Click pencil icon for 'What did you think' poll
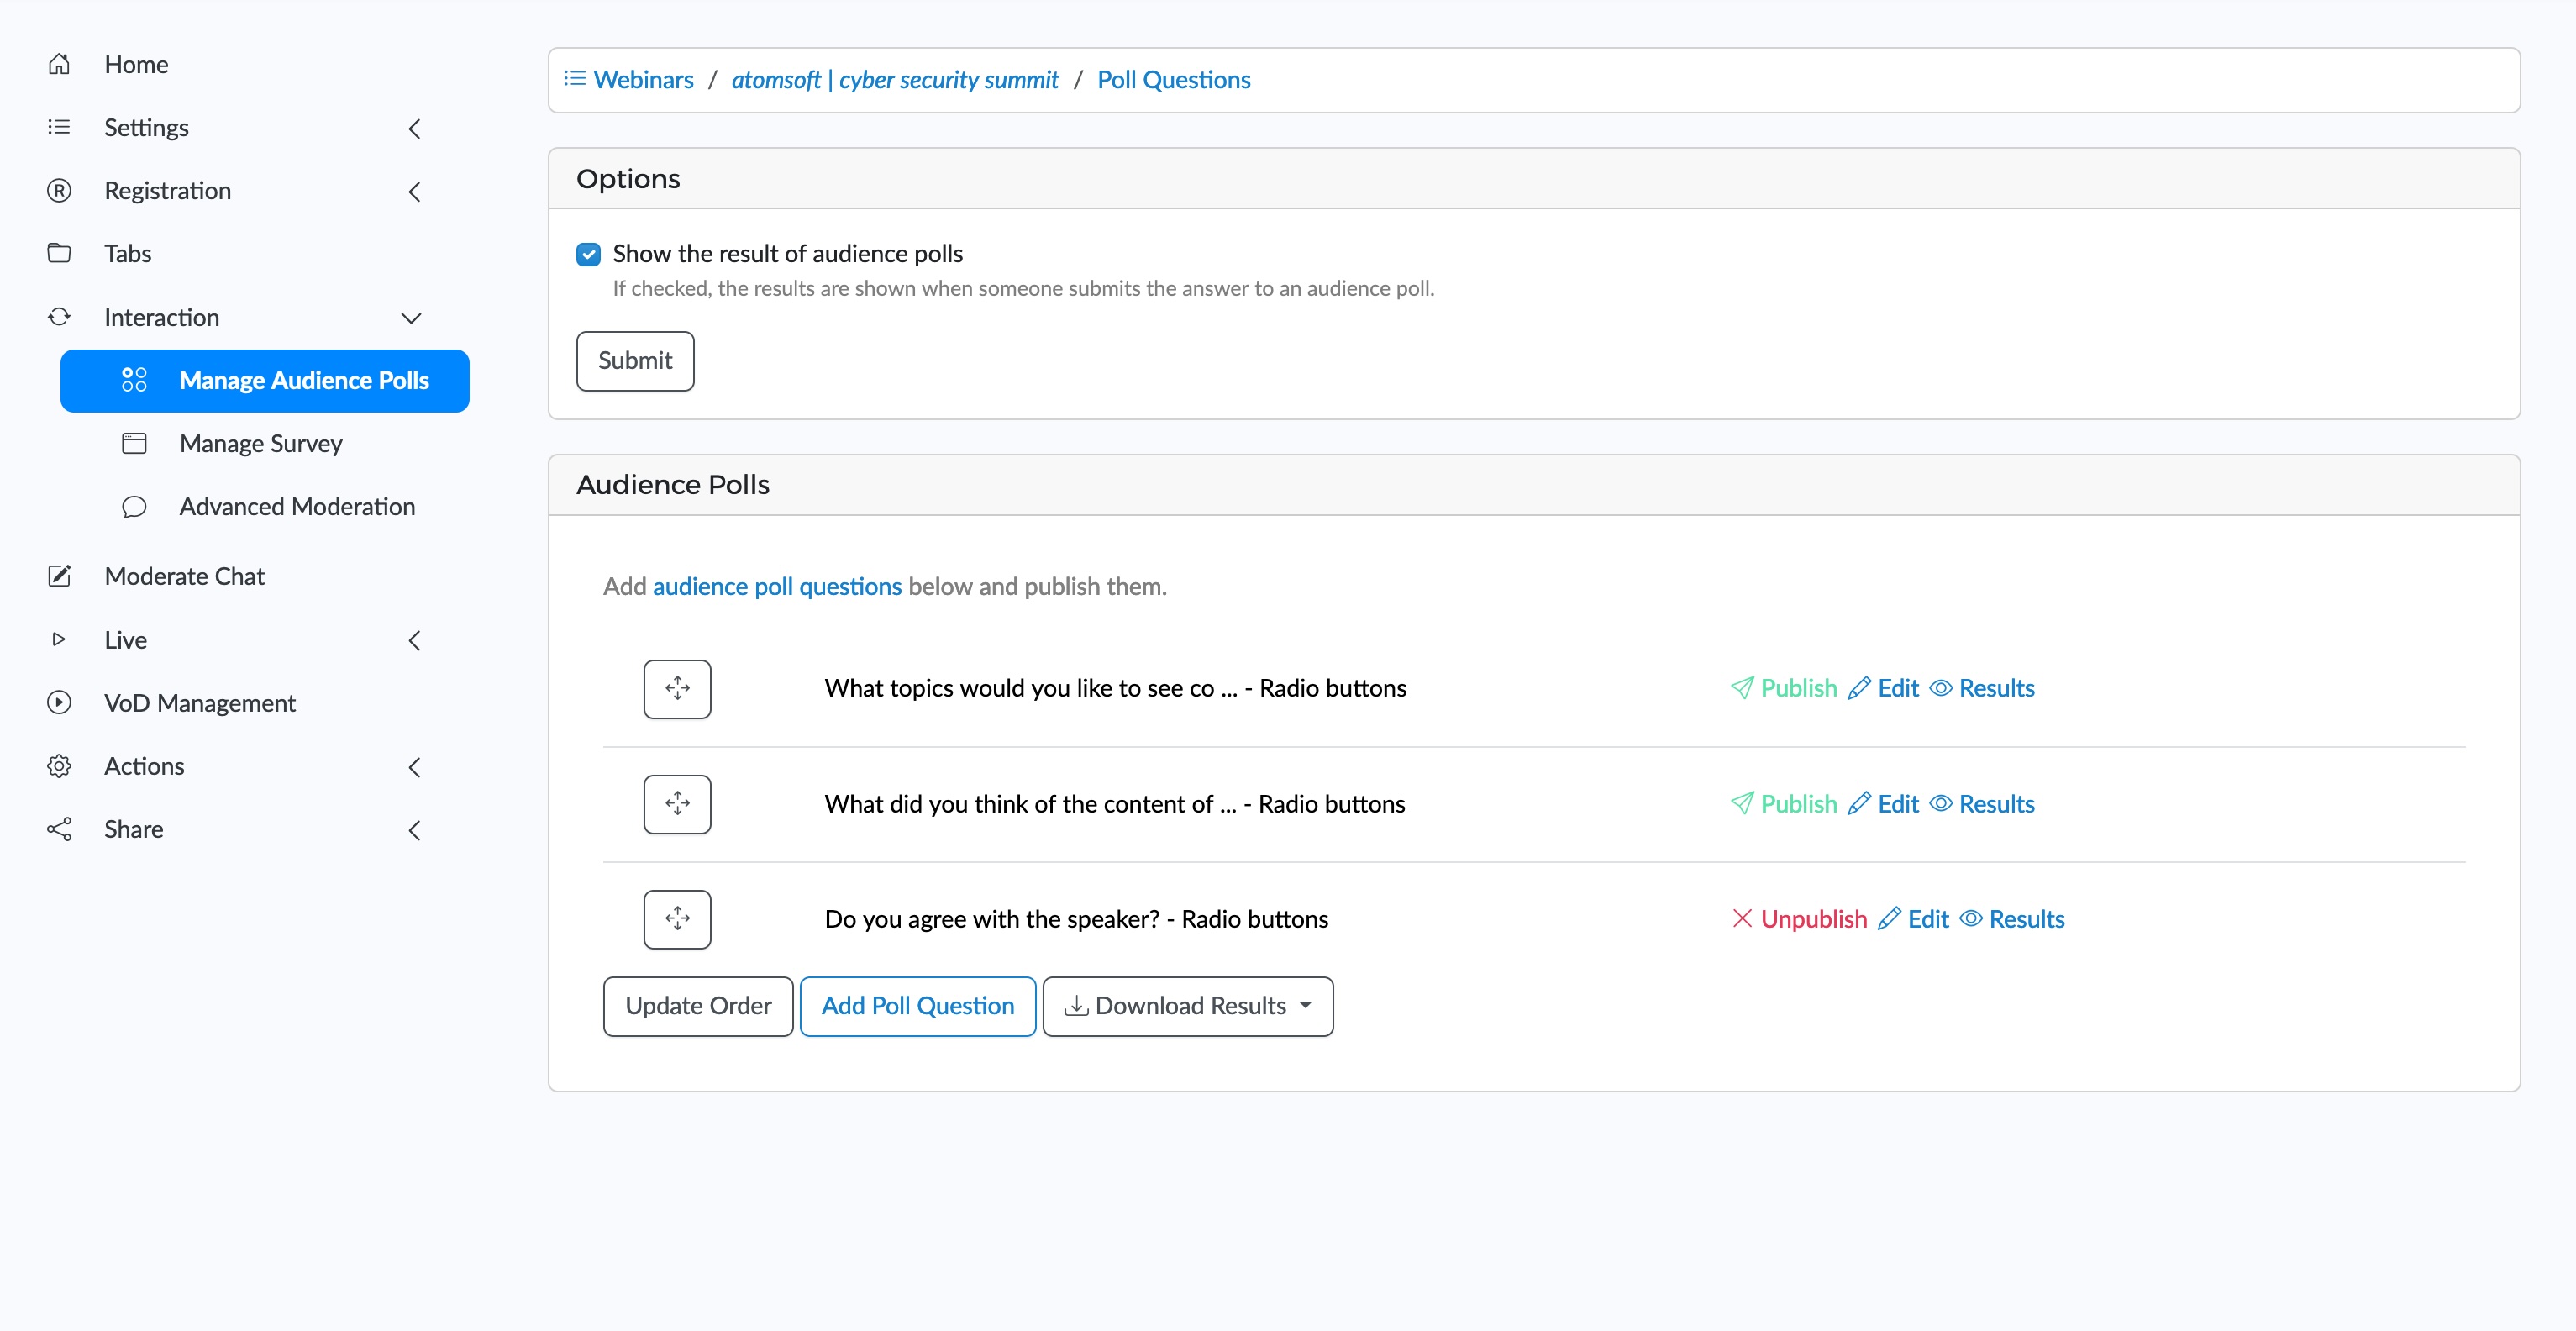The height and width of the screenshot is (1331, 2576). pyautogui.click(x=1859, y=804)
